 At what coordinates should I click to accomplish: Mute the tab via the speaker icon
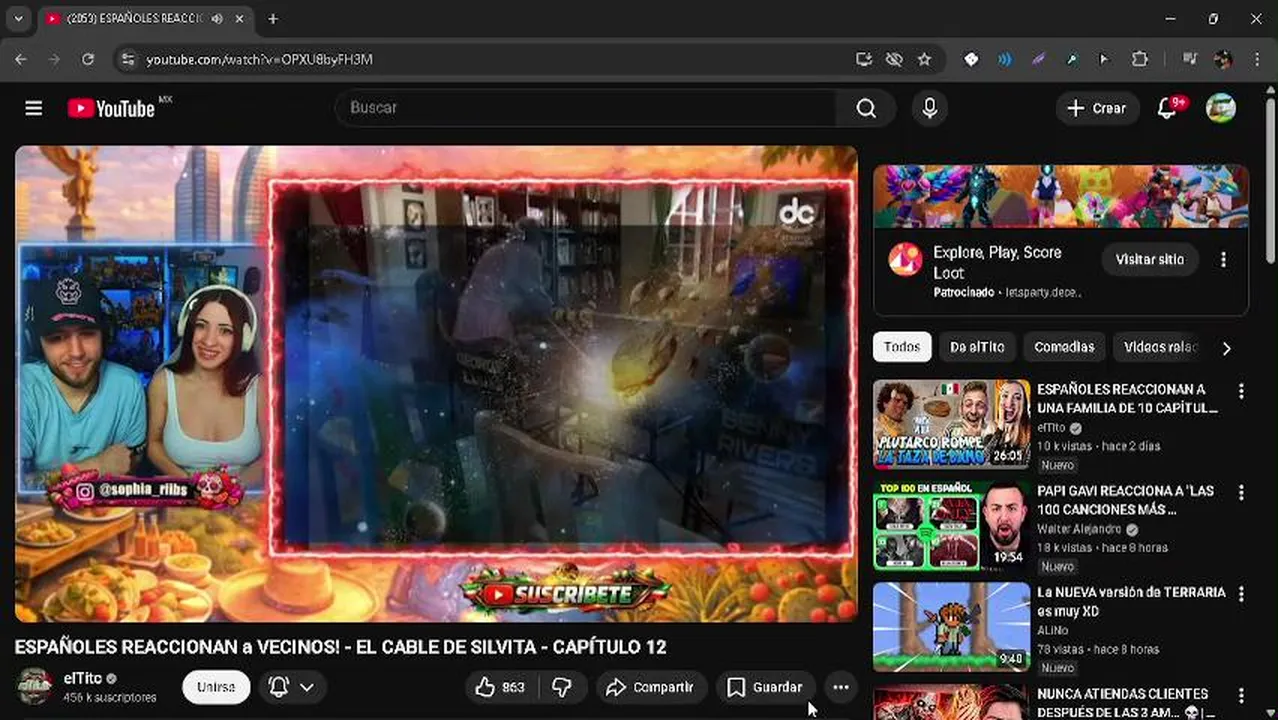217,19
